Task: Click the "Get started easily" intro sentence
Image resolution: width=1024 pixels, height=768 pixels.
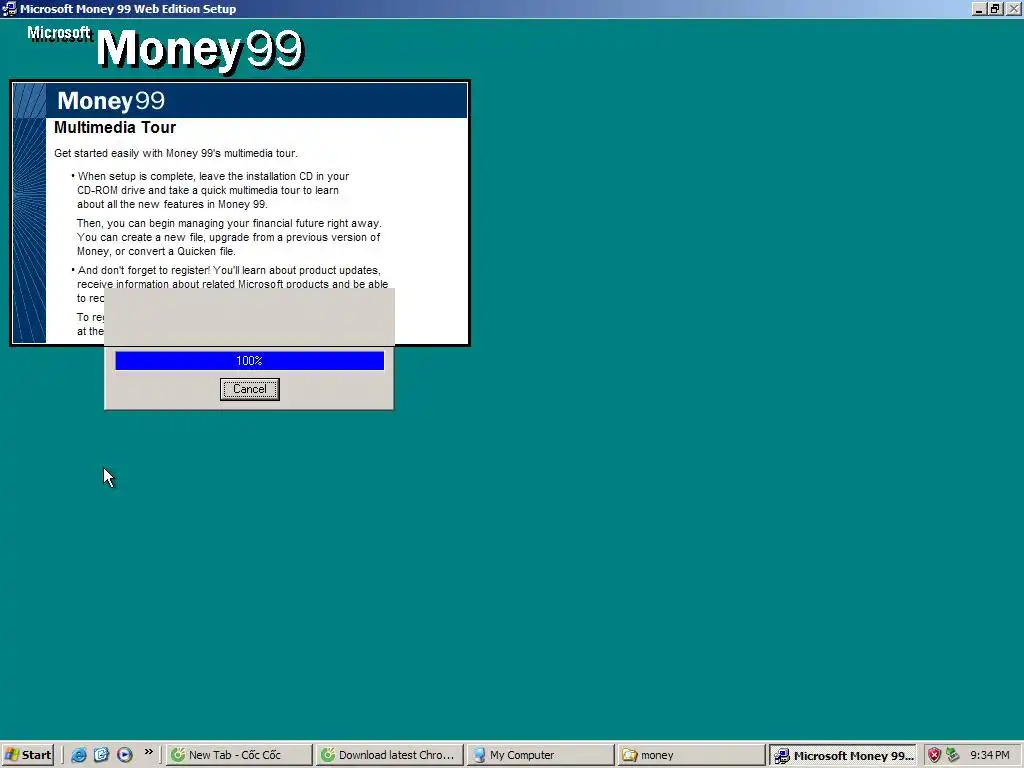Action: point(176,153)
